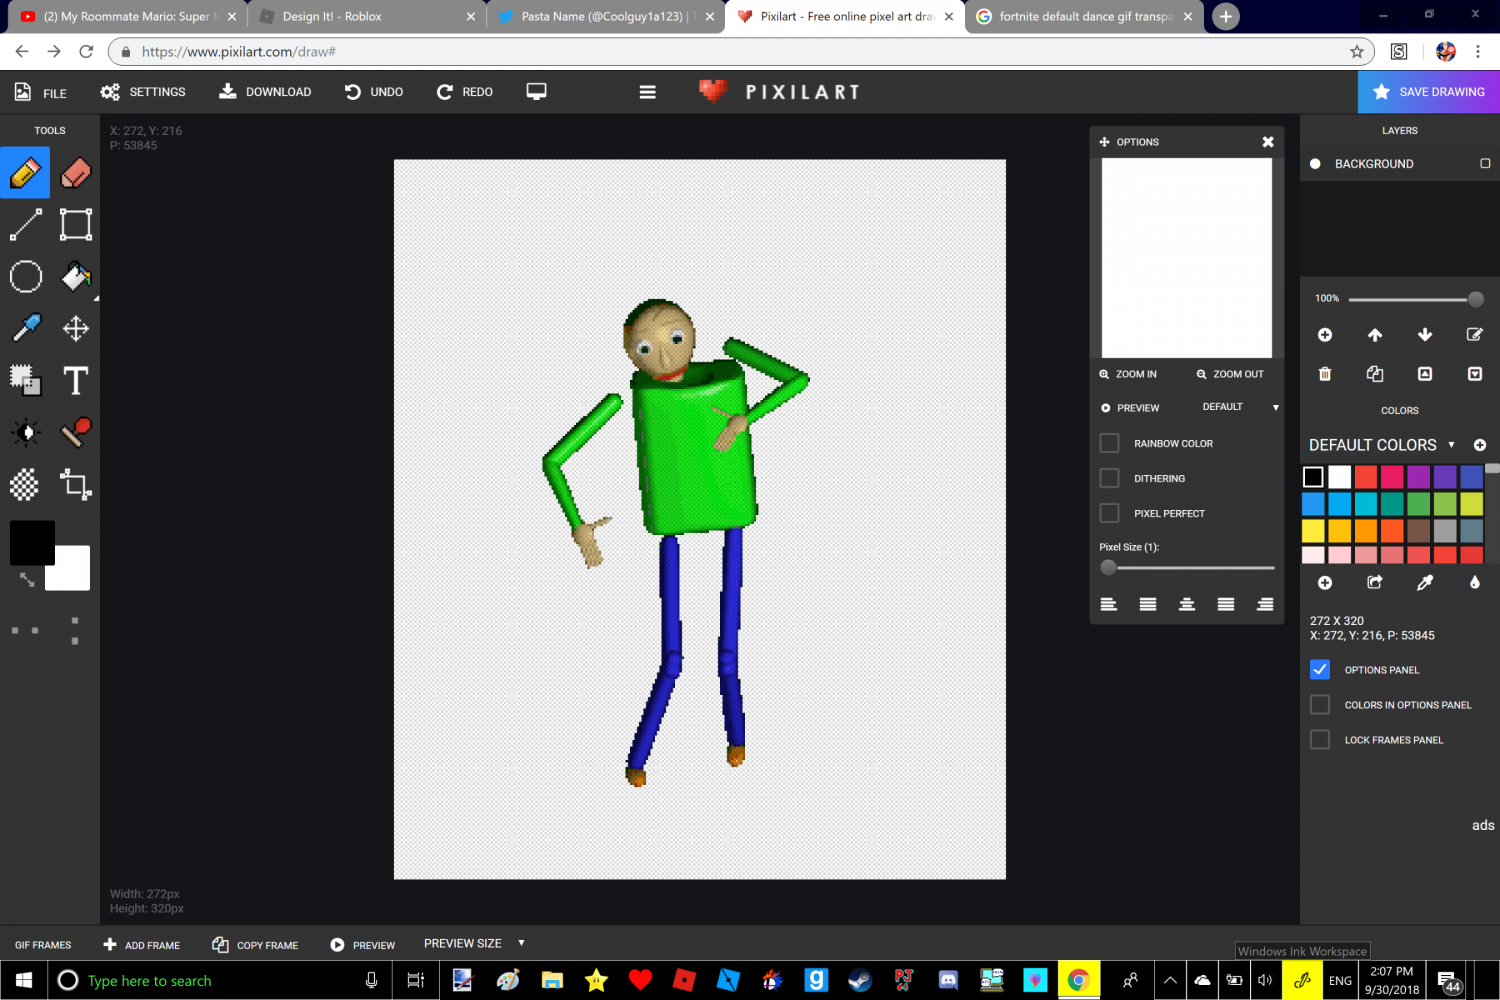Switch to the My Roommate Mario YouTube tab
The image size is (1500, 1000).
coord(127,17)
